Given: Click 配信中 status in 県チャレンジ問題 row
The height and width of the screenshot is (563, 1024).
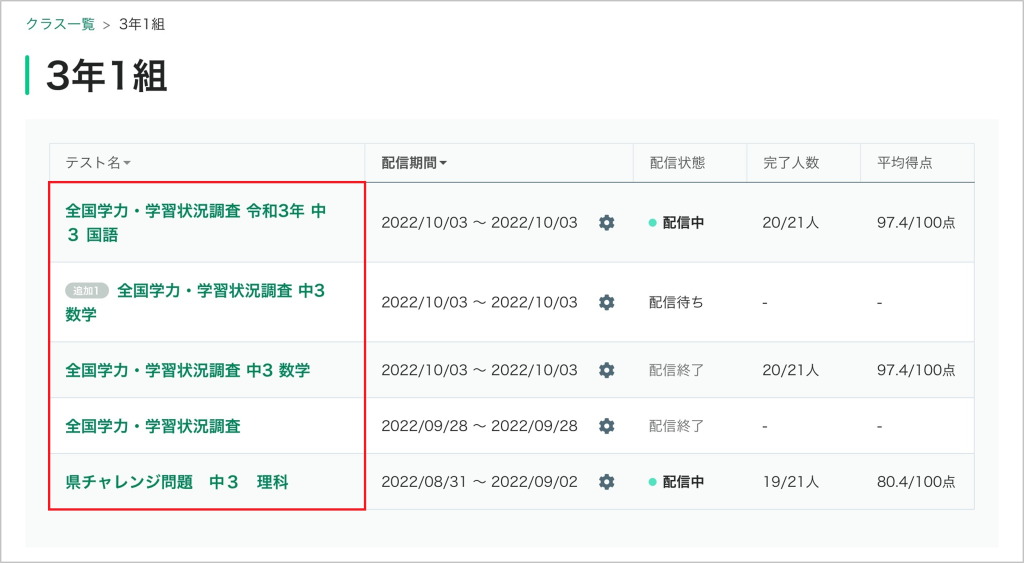Looking at the screenshot, I should pos(676,482).
